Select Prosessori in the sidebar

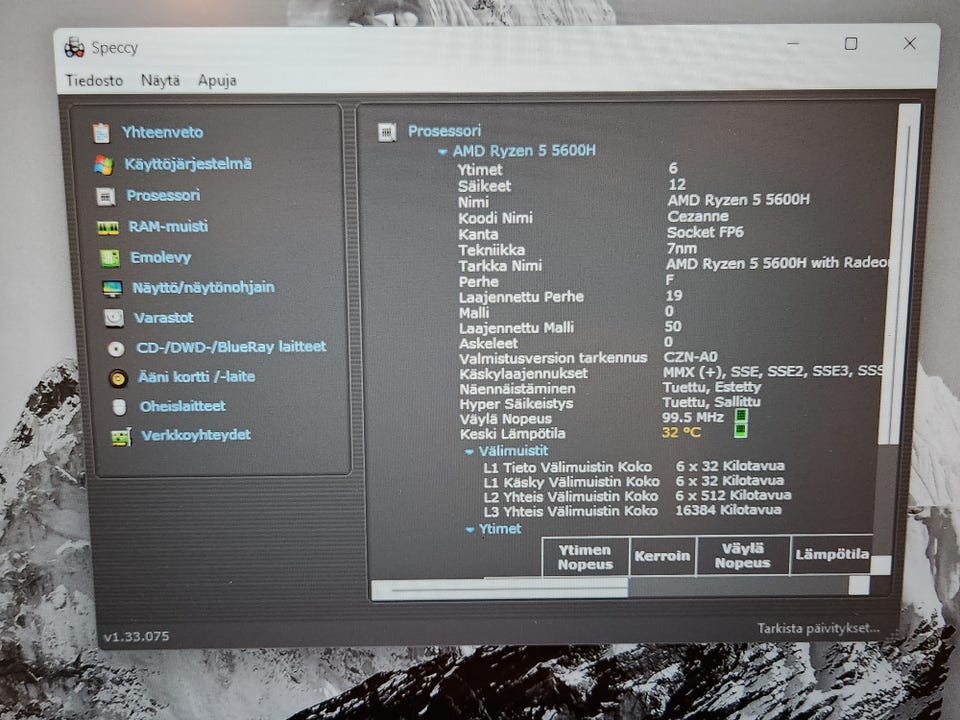point(163,195)
